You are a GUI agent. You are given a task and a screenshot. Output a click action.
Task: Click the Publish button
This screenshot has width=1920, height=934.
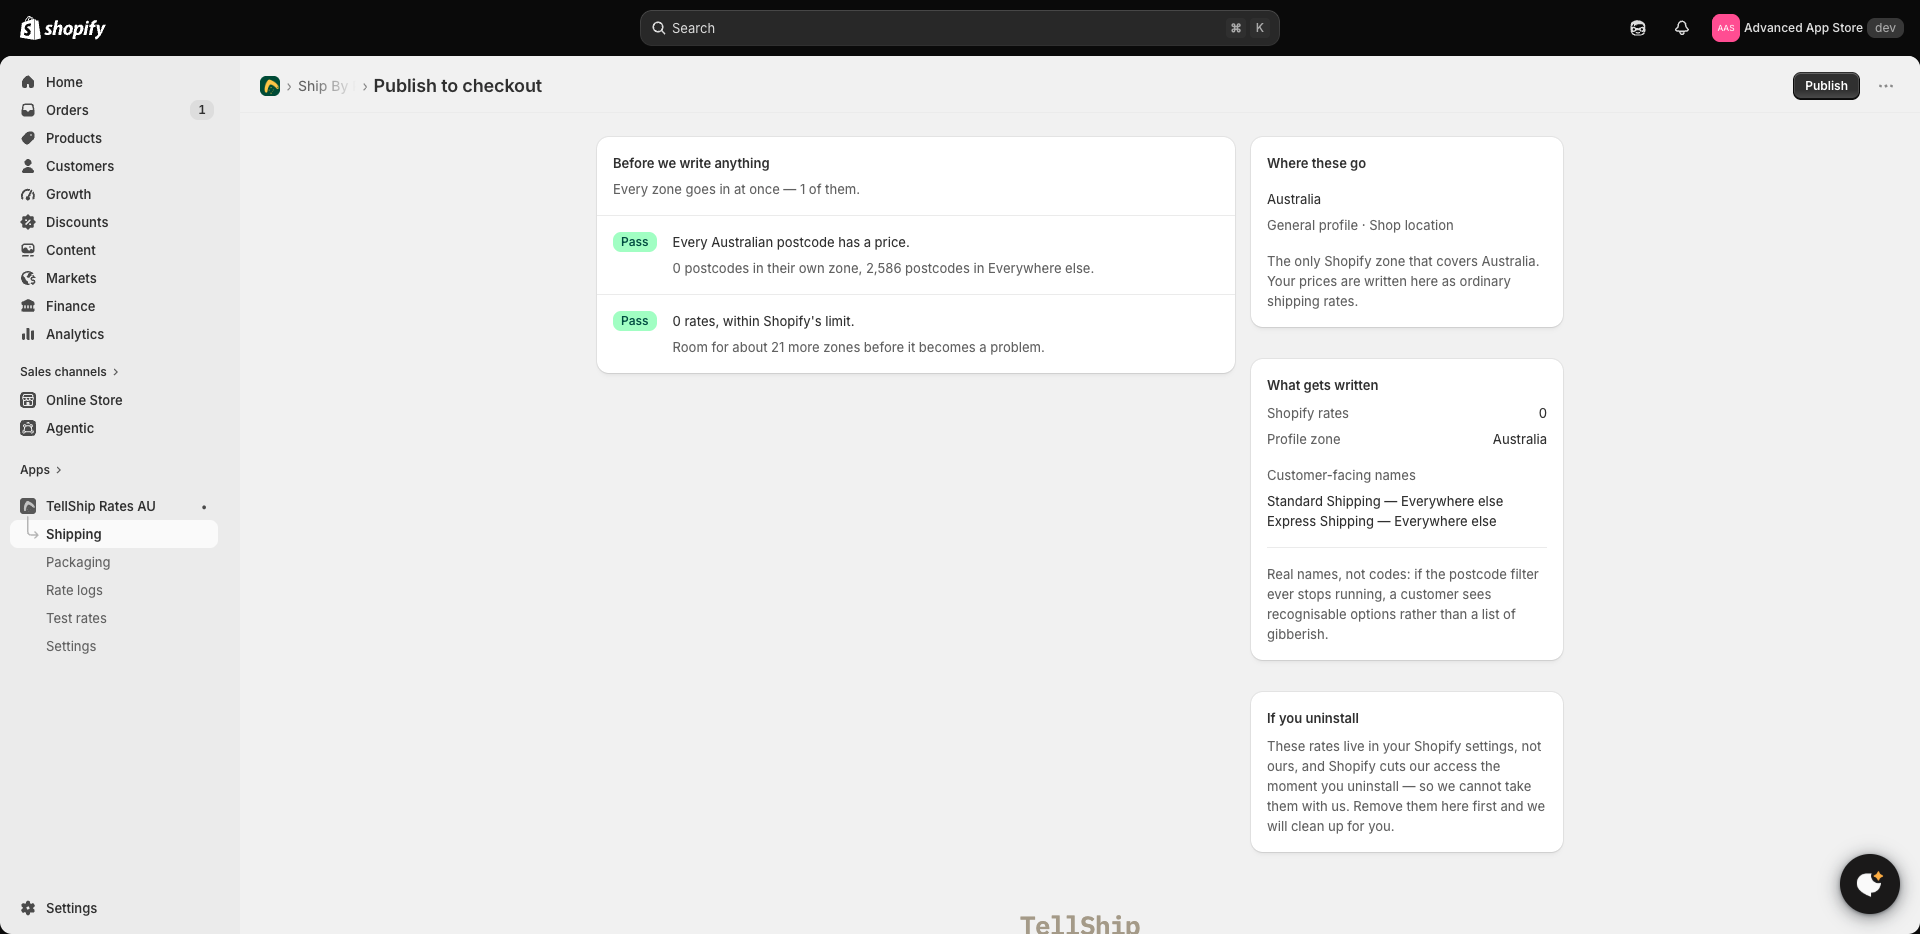[1826, 86]
